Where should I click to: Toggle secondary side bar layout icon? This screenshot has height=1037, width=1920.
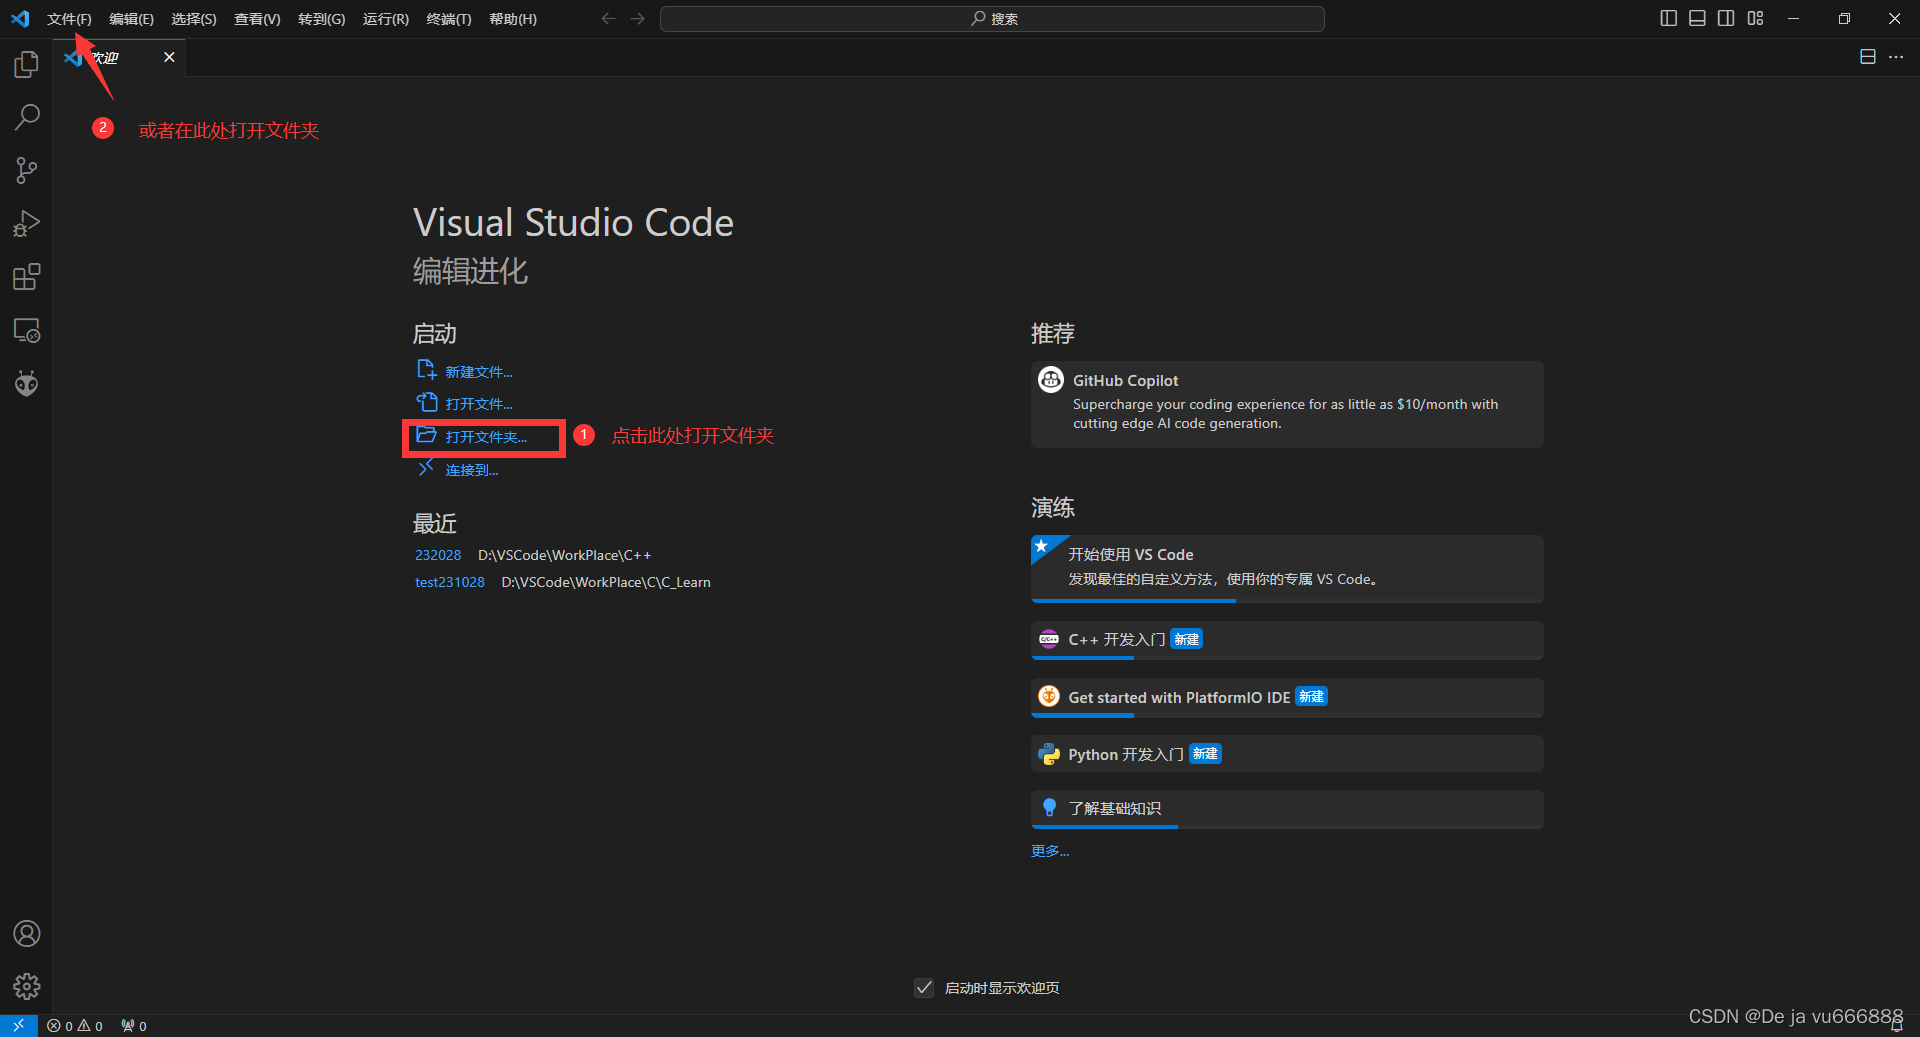point(1726,19)
